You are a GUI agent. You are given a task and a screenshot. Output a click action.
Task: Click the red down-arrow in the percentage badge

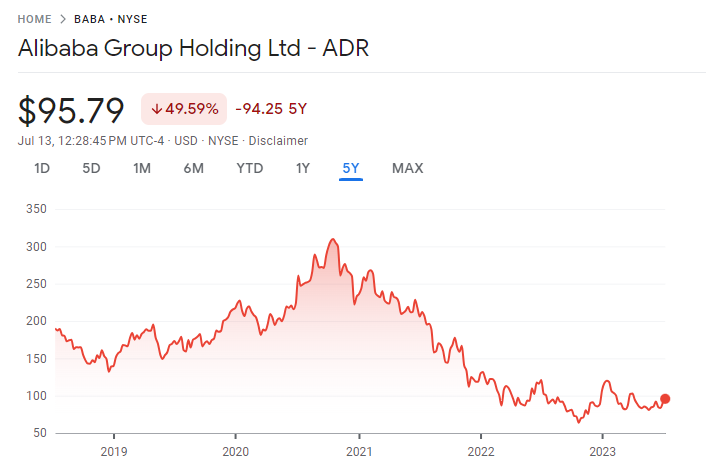point(157,109)
